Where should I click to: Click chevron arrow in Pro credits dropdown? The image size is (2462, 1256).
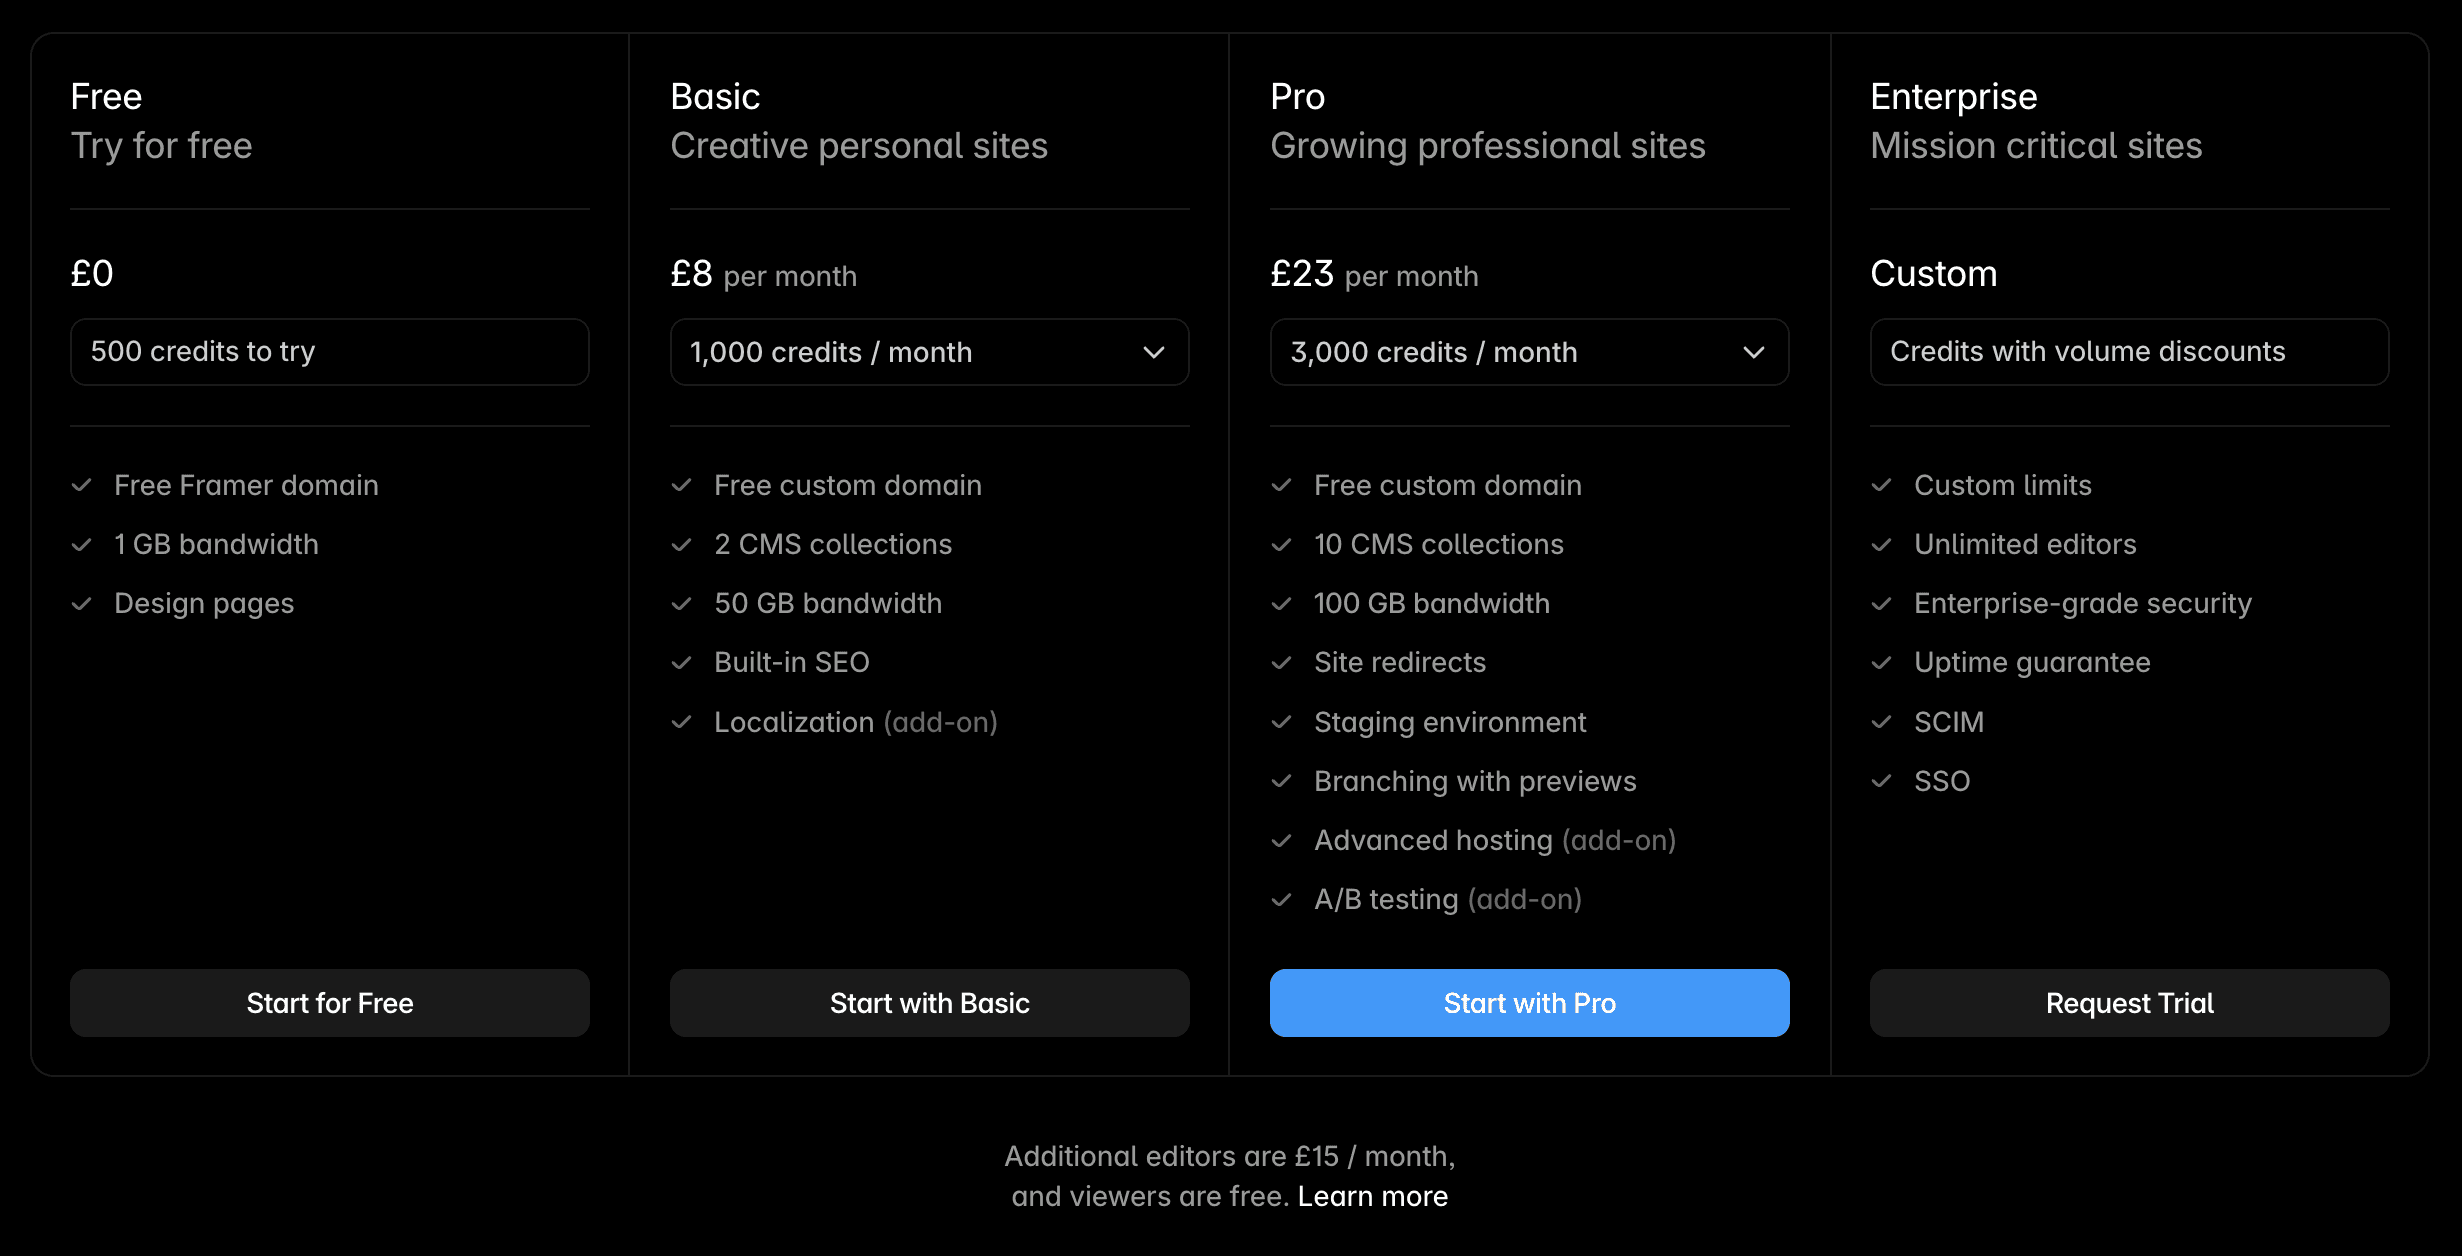pos(1754,352)
